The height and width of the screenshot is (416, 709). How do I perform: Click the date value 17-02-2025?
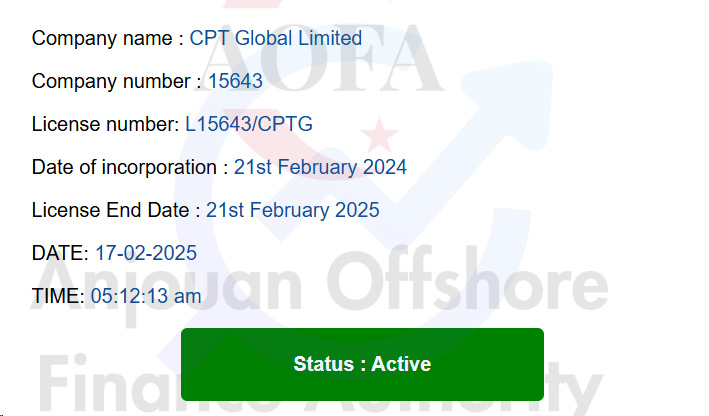point(146,253)
